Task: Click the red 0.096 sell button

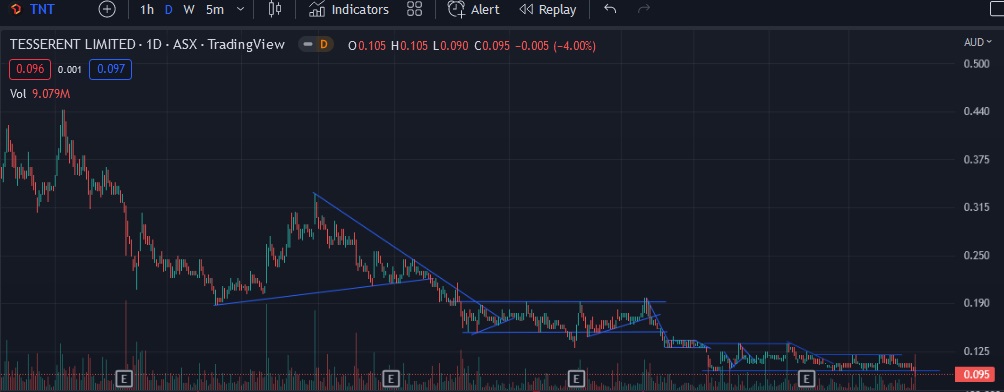Action: pyautogui.click(x=30, y=69)
